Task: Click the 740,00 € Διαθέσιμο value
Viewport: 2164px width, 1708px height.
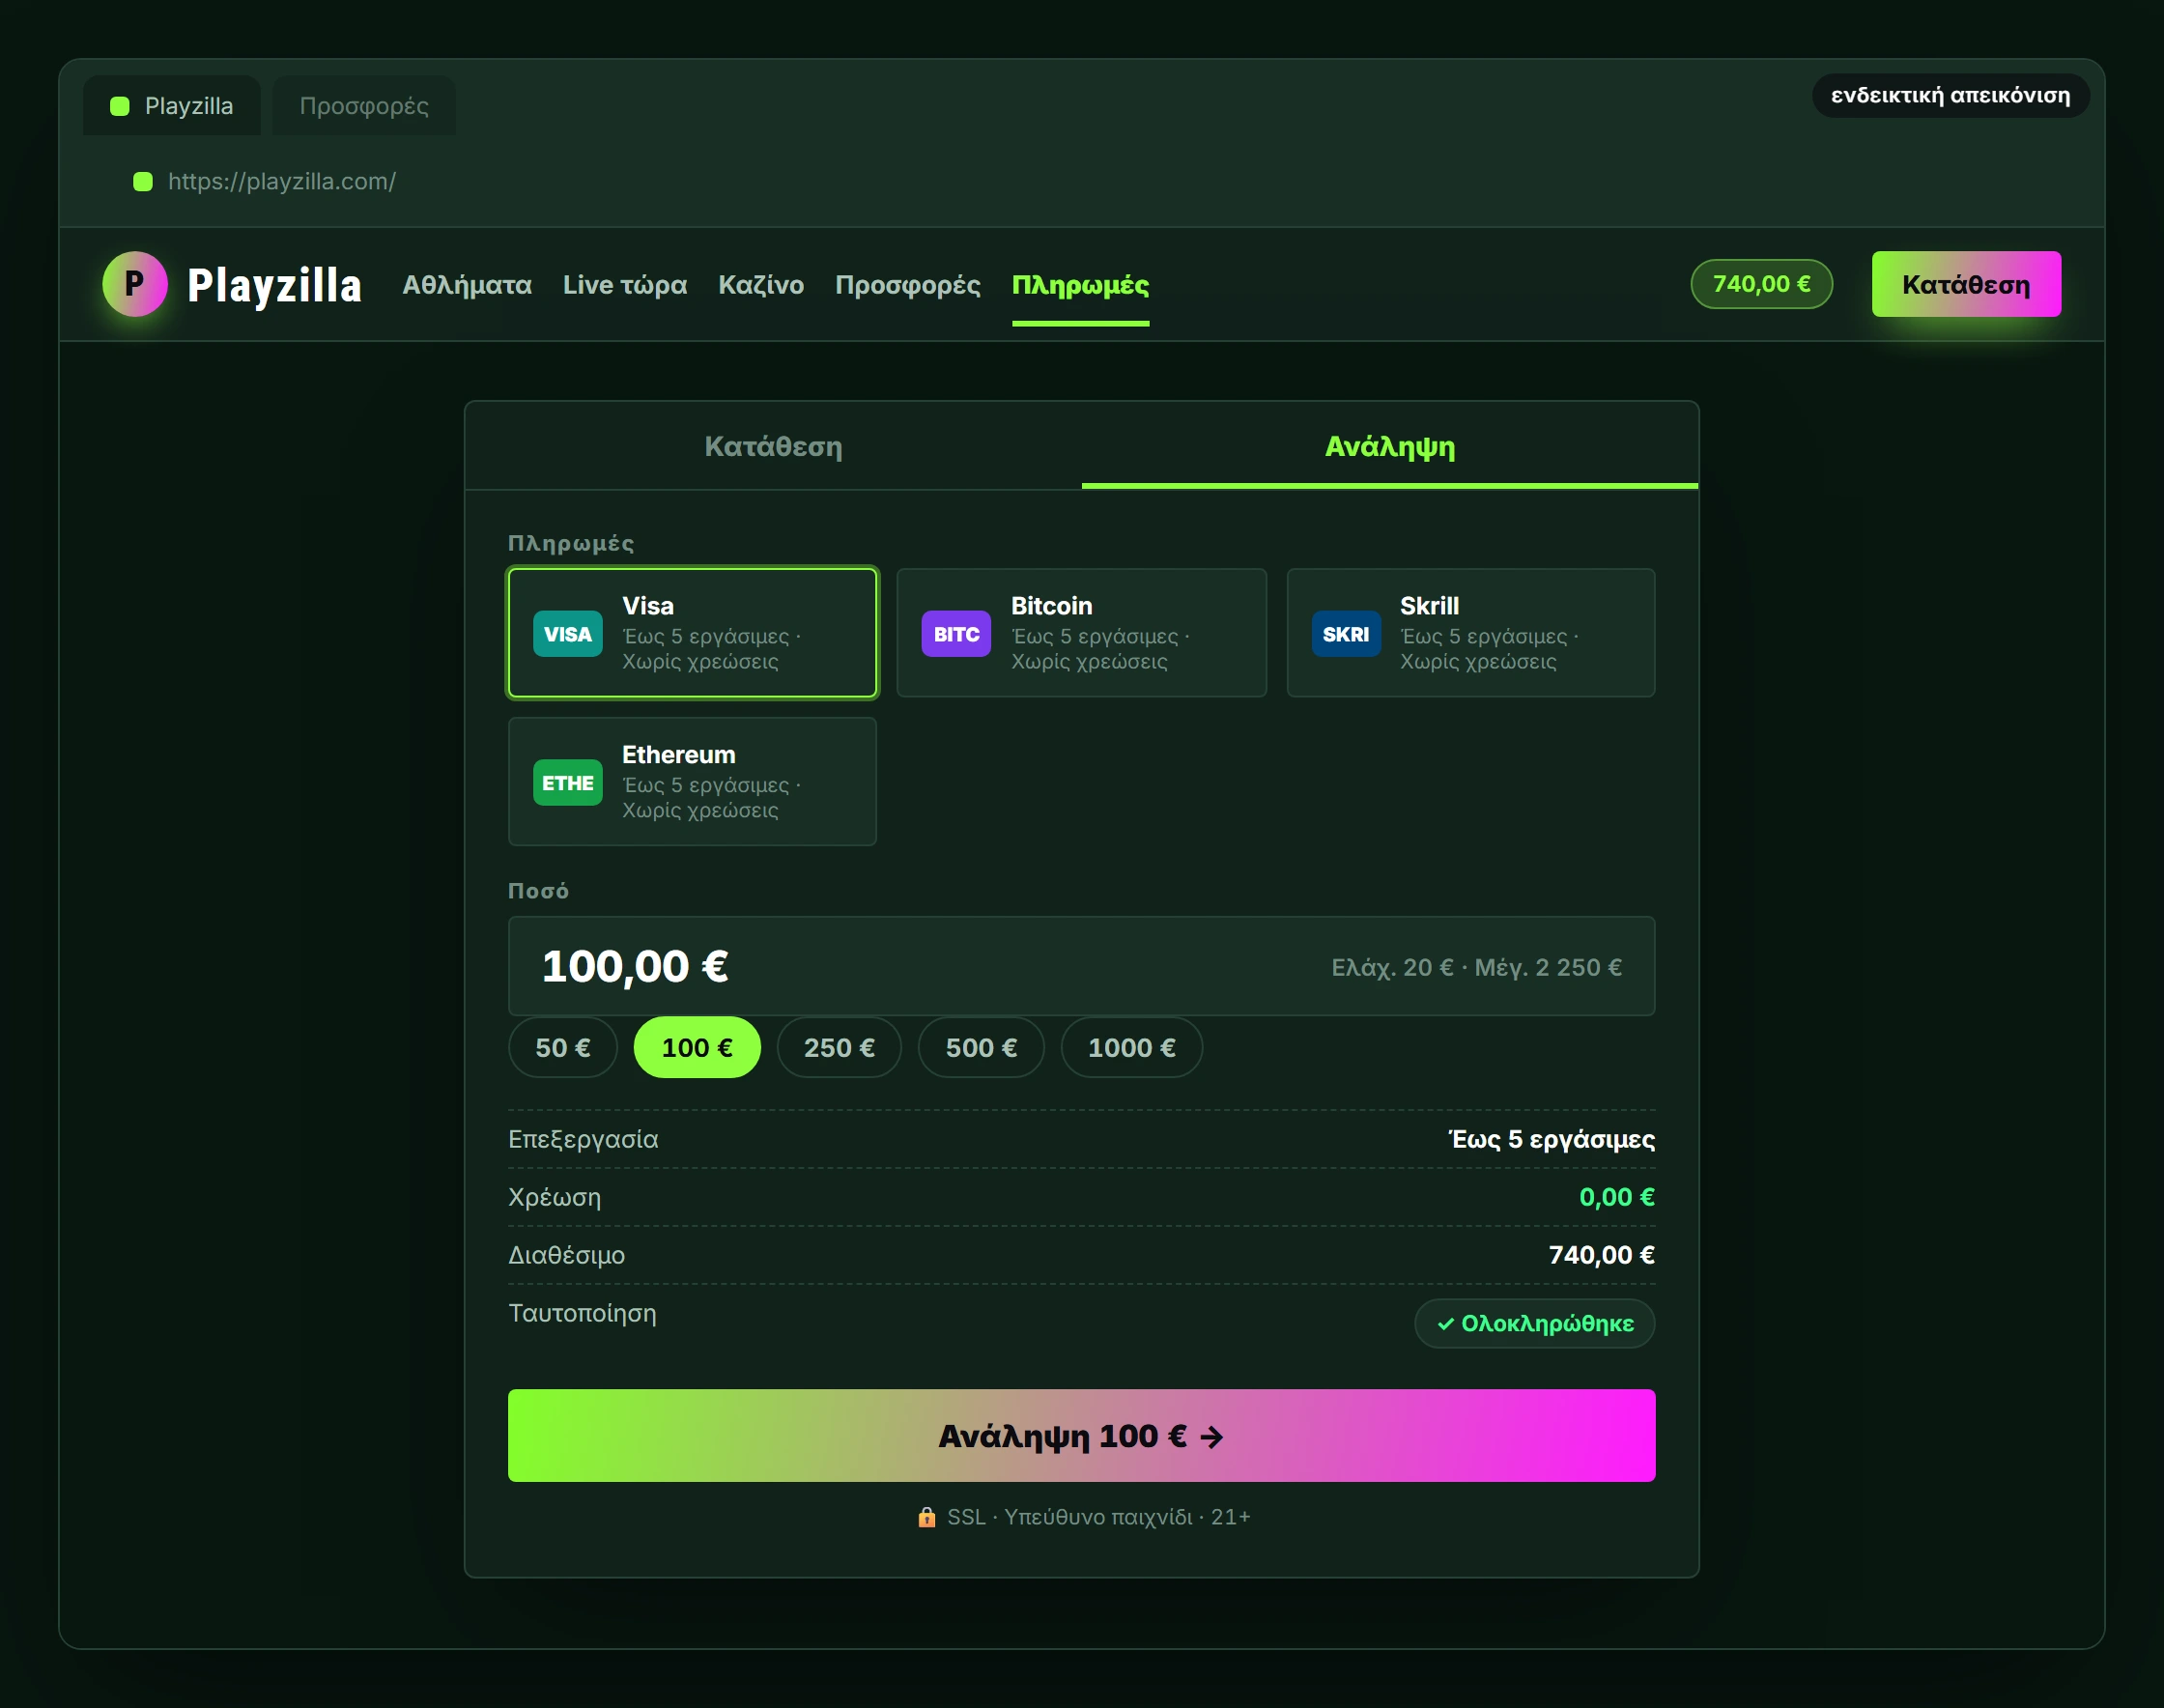Action: click(x=1602, y=1255)
